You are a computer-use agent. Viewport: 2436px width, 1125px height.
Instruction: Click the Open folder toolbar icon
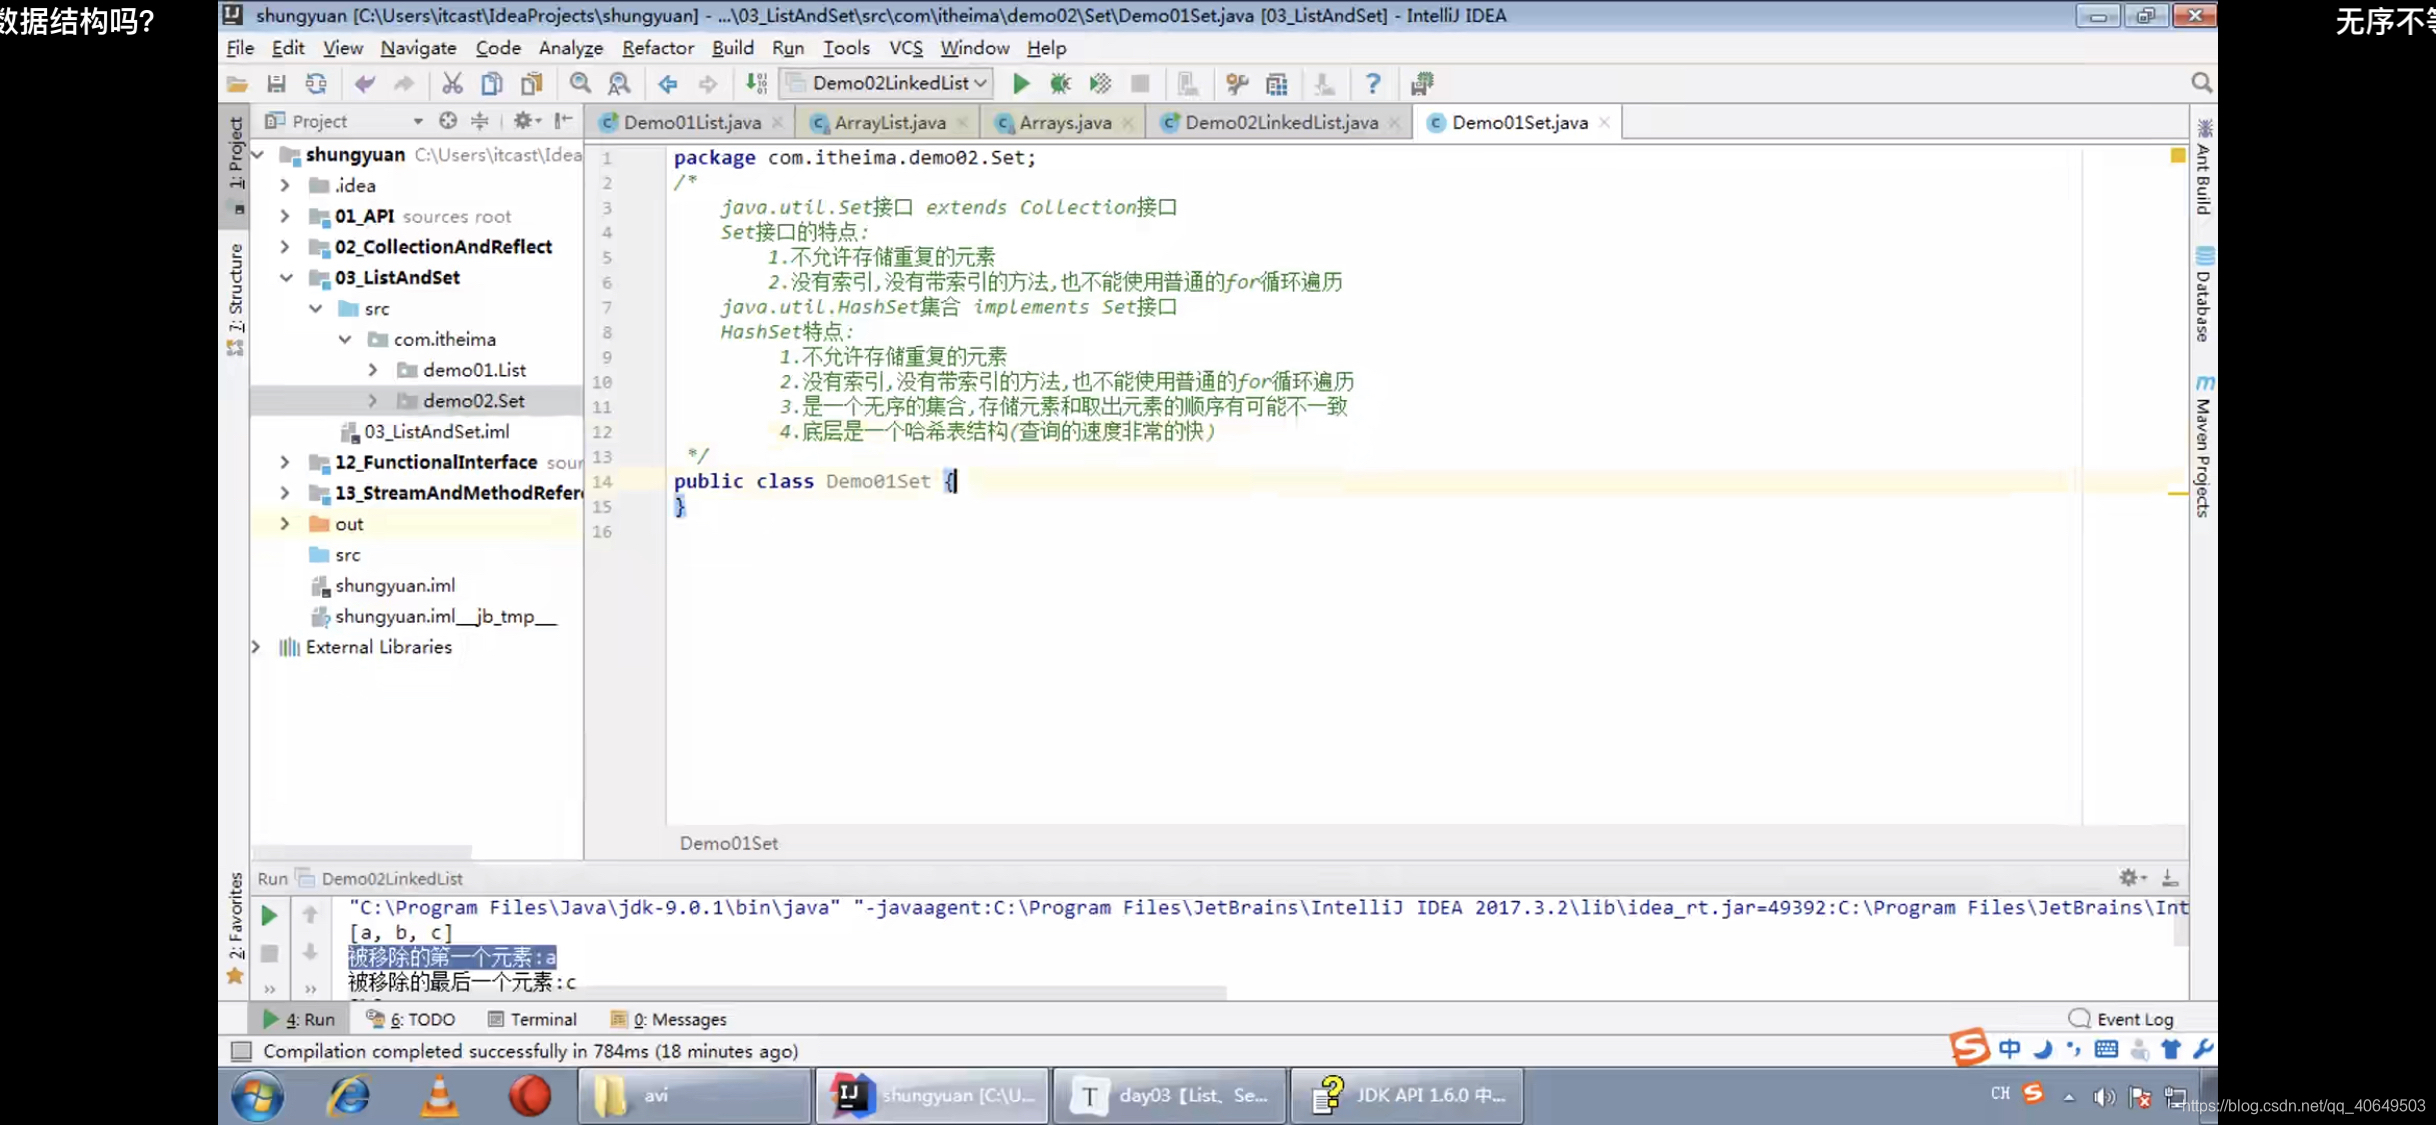click(237, 84)
